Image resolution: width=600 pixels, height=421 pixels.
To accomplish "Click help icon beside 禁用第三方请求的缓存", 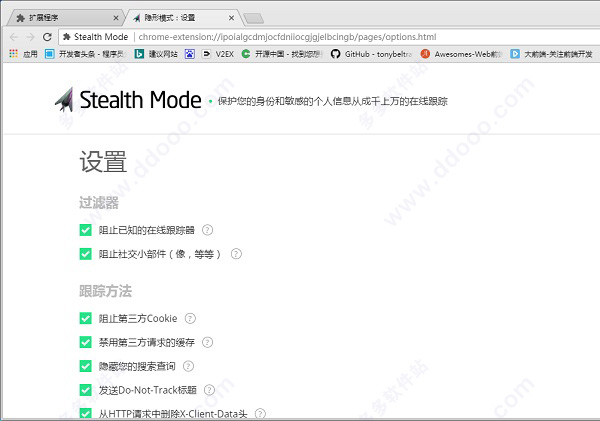I will click(x=207, y=342).
